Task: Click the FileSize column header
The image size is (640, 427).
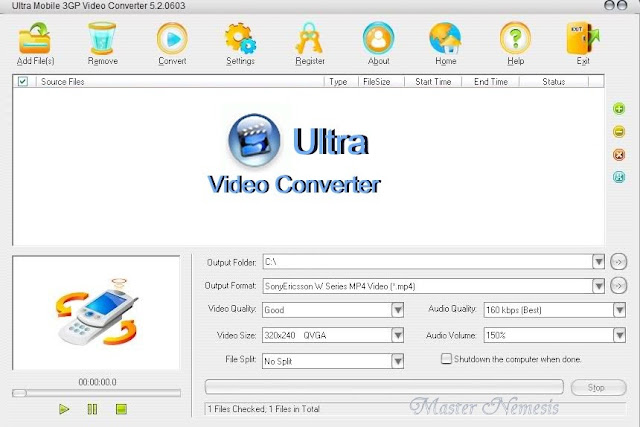Action: (381, 82)
